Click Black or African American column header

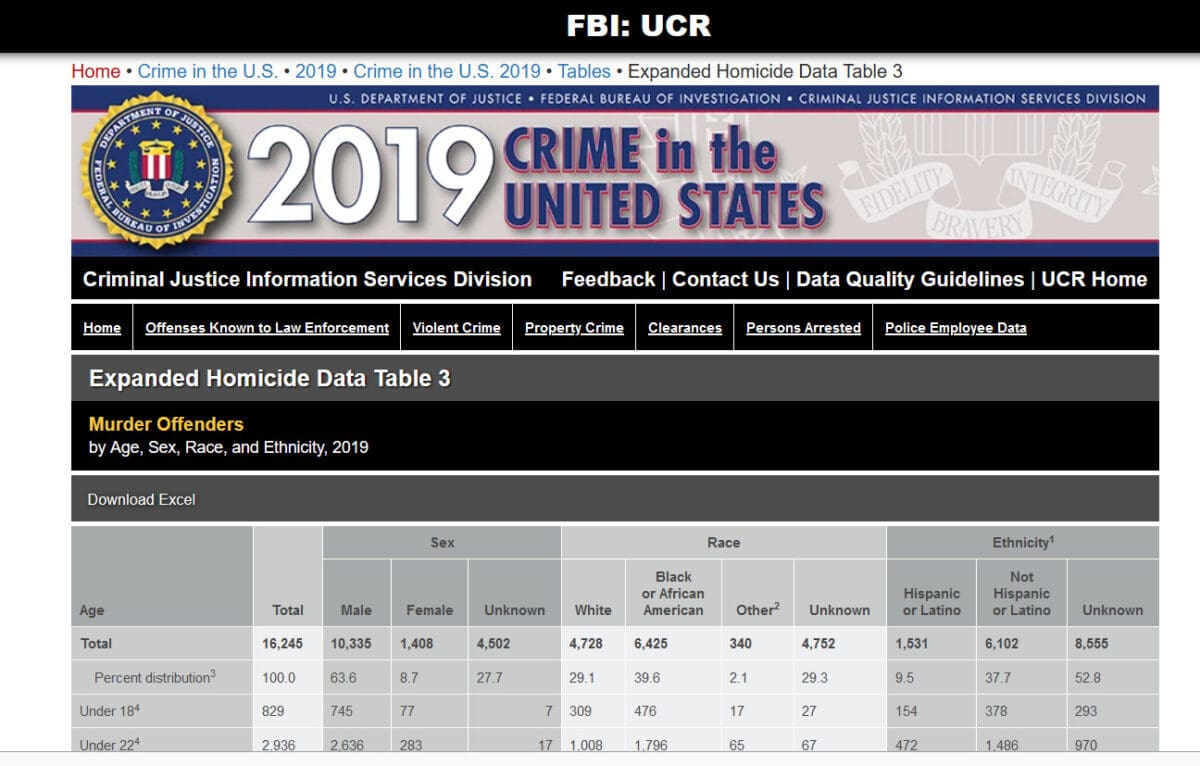(673, 593)
